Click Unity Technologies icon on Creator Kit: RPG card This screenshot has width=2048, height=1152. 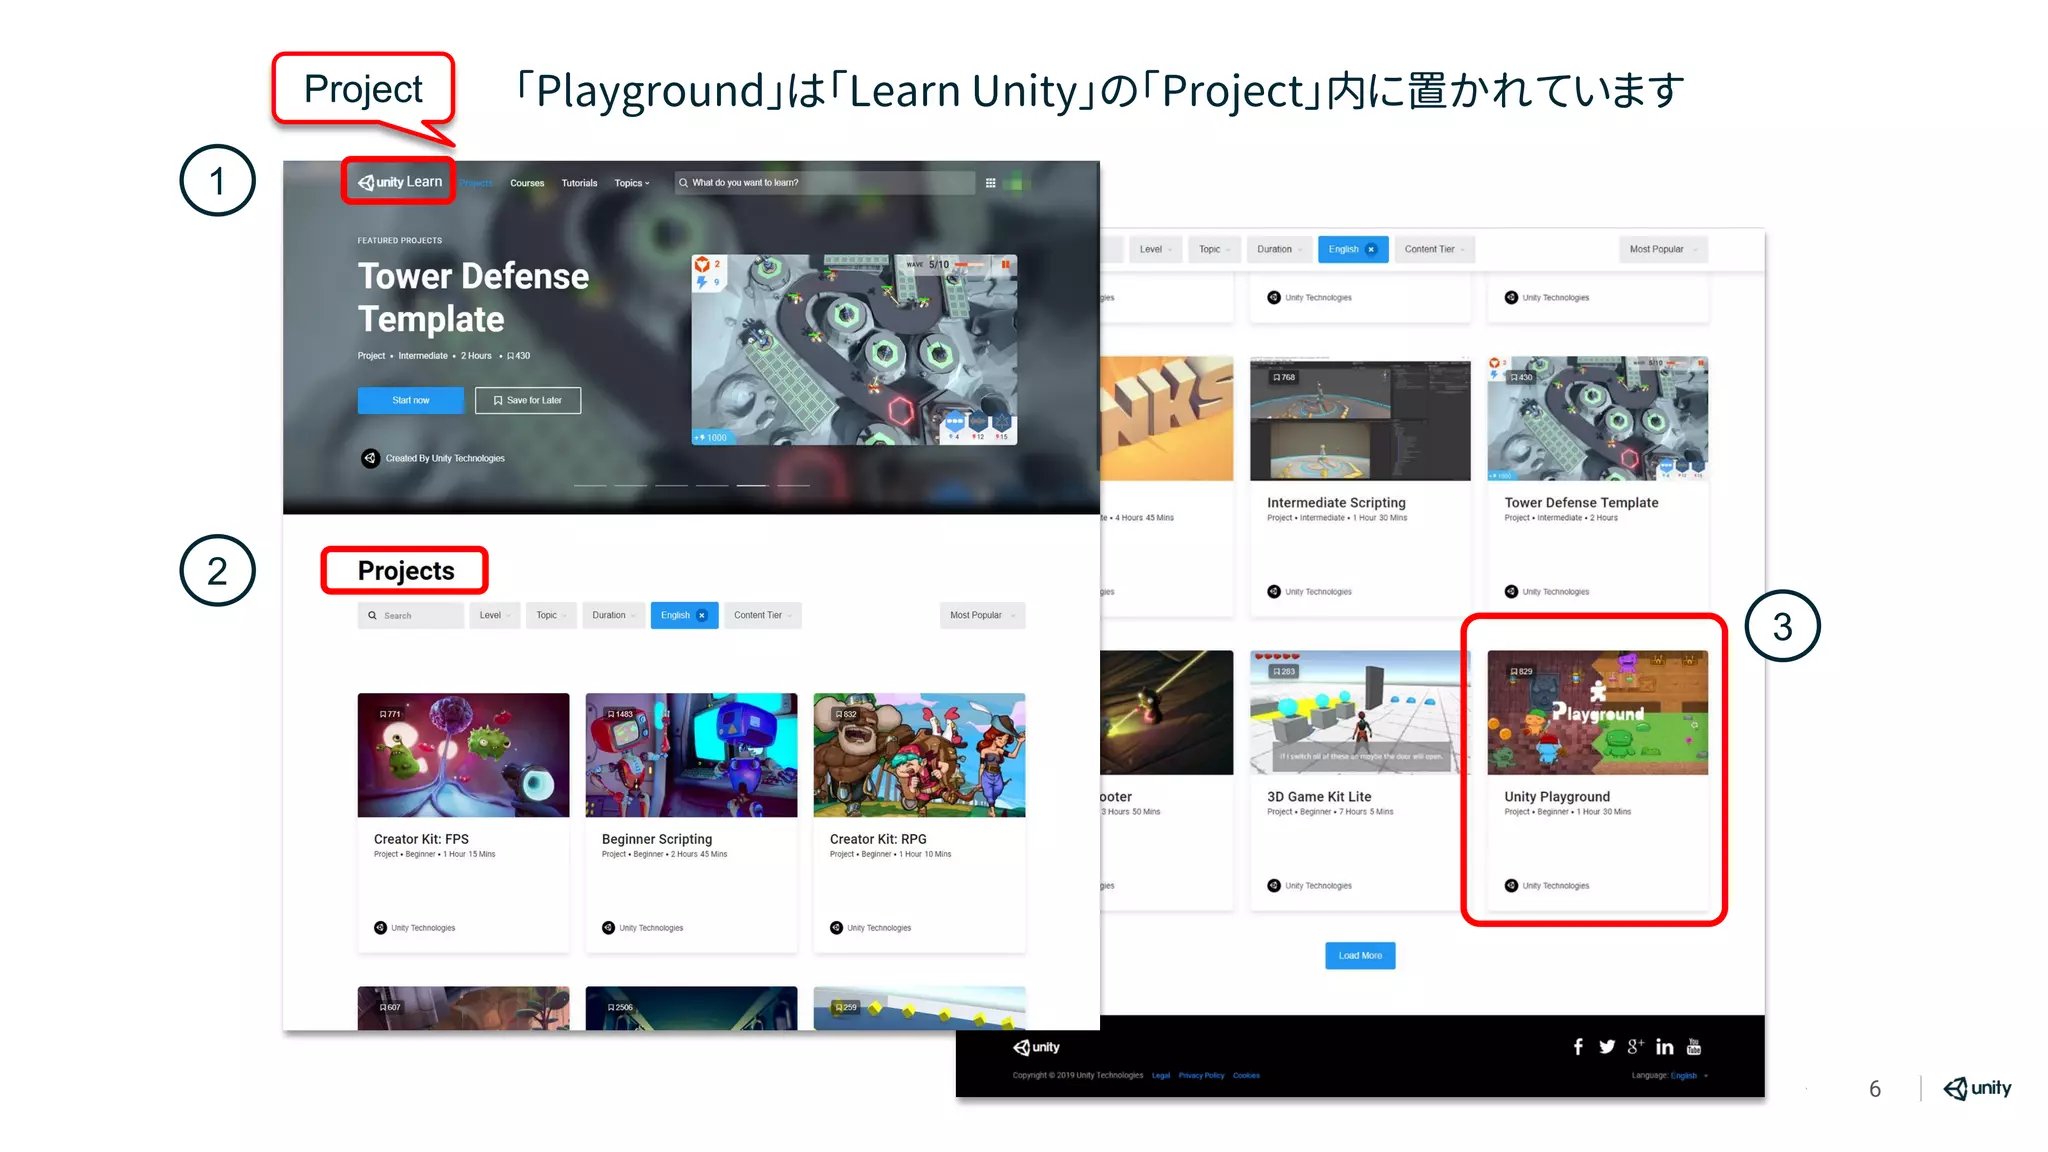pos(836,928)
